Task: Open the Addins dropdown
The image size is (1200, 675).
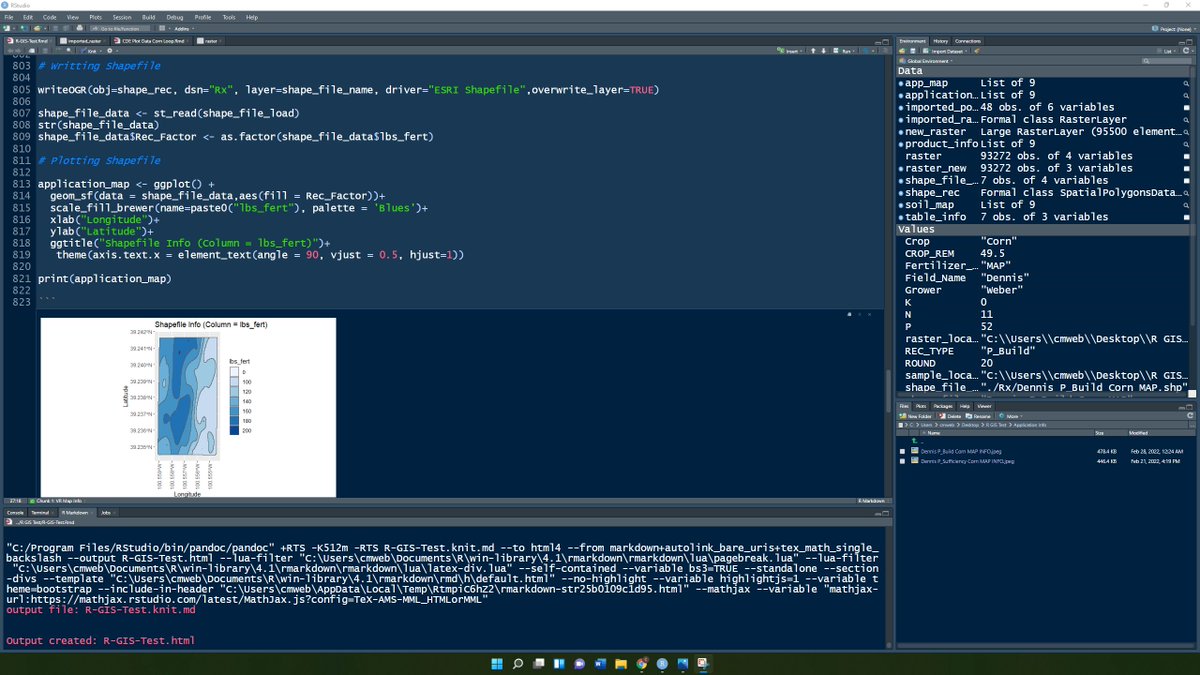Action: point(184,28)
